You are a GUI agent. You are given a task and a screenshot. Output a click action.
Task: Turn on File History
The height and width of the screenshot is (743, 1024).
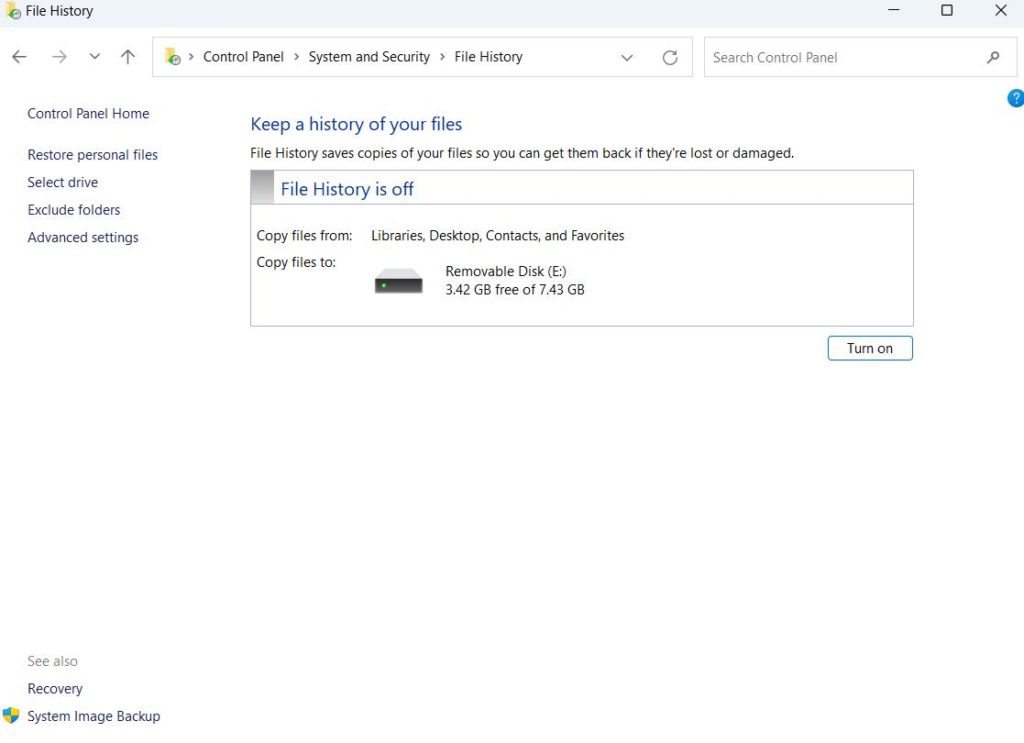click(x=870, y=348)
